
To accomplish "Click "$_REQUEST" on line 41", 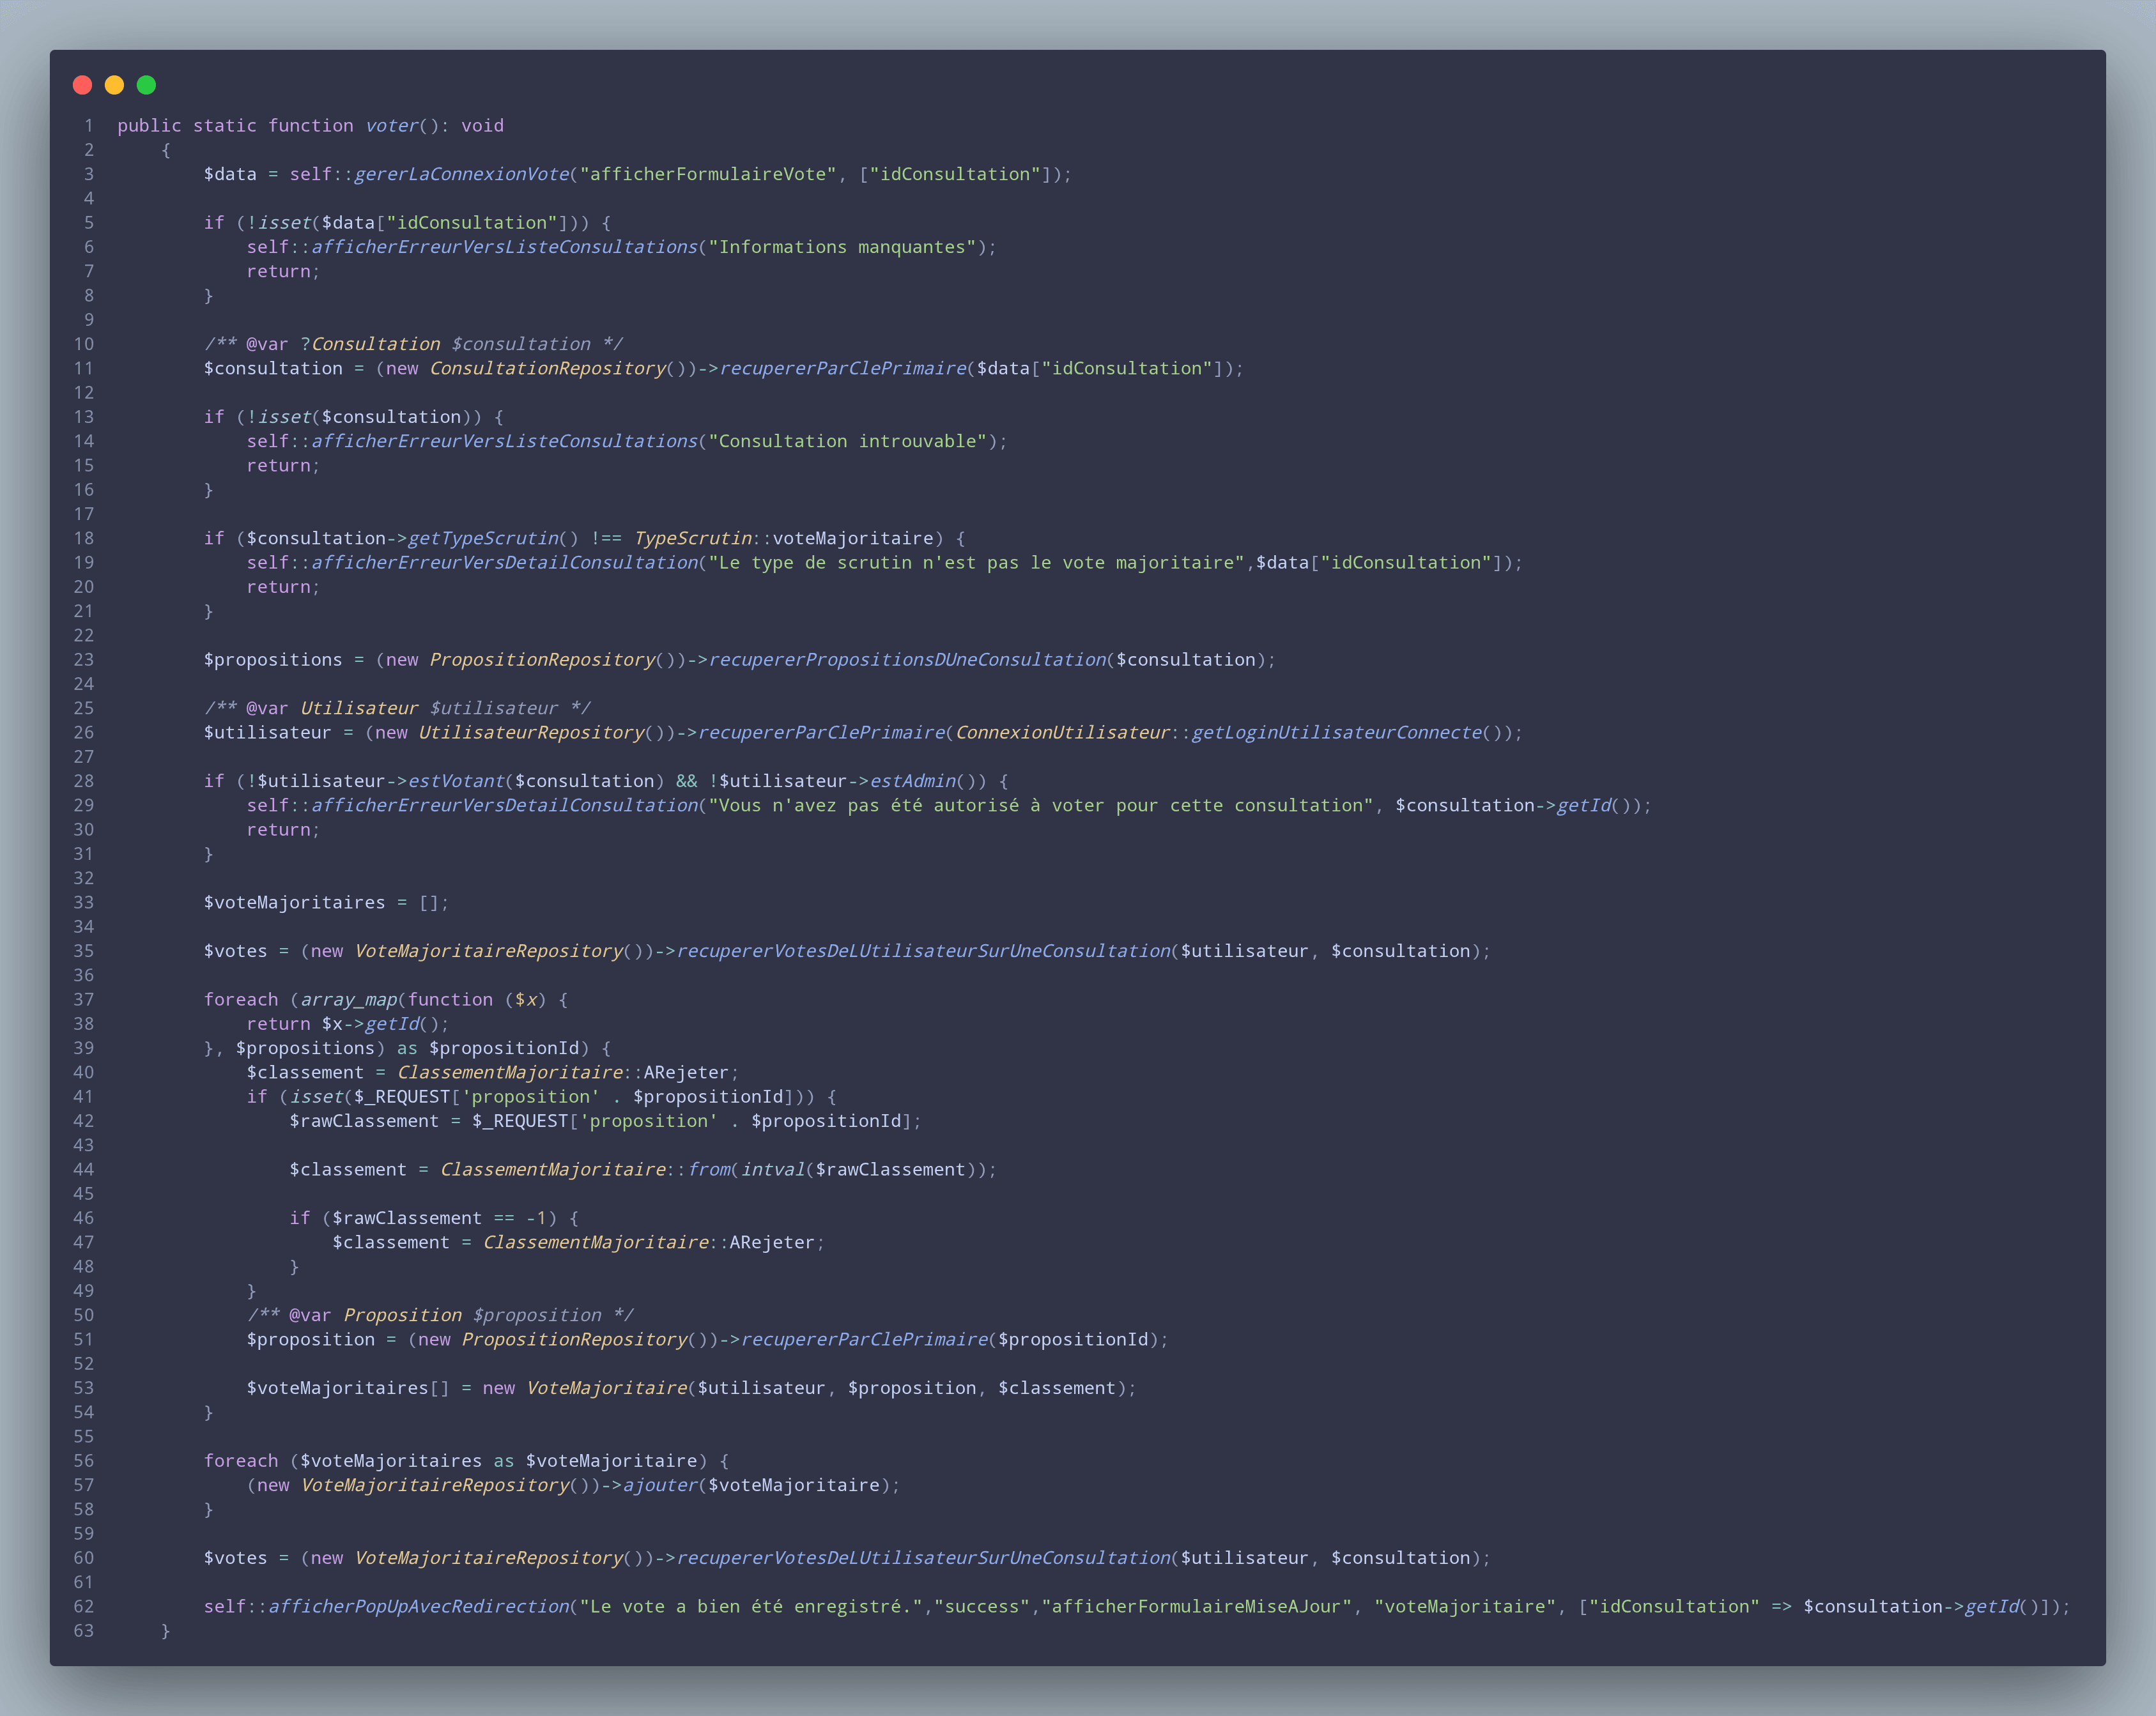I will pyautogui.click(x=402, y=1097).
